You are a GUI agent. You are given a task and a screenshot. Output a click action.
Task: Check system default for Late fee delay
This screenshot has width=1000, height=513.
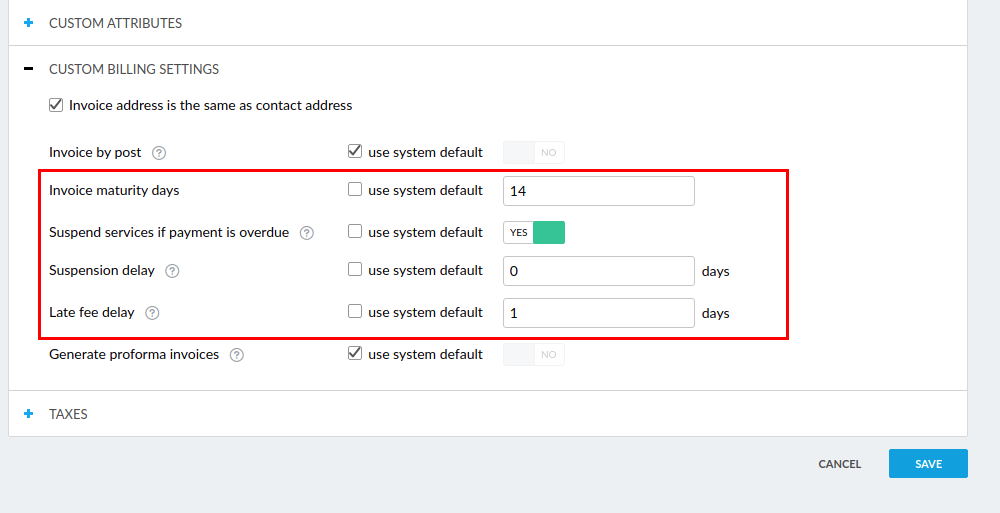[x=354, y=312]
